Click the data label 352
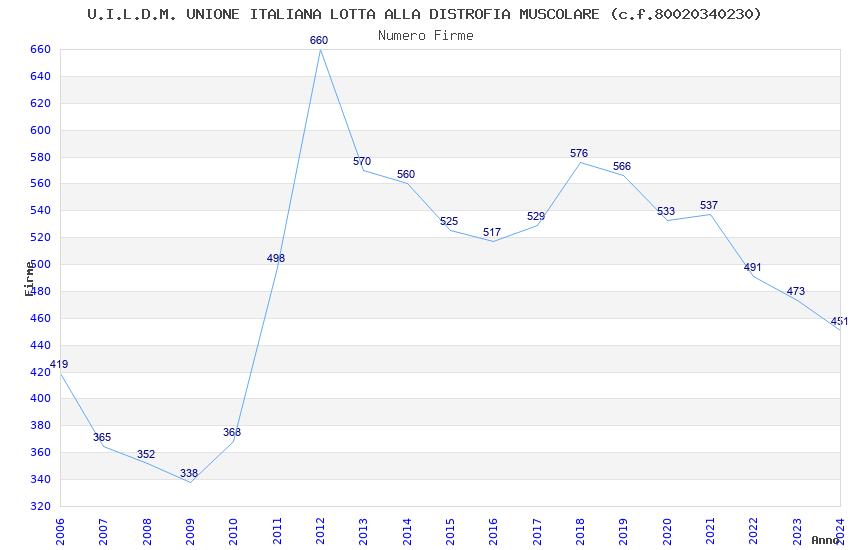This screenshot has height=550, width=850. 146,454
